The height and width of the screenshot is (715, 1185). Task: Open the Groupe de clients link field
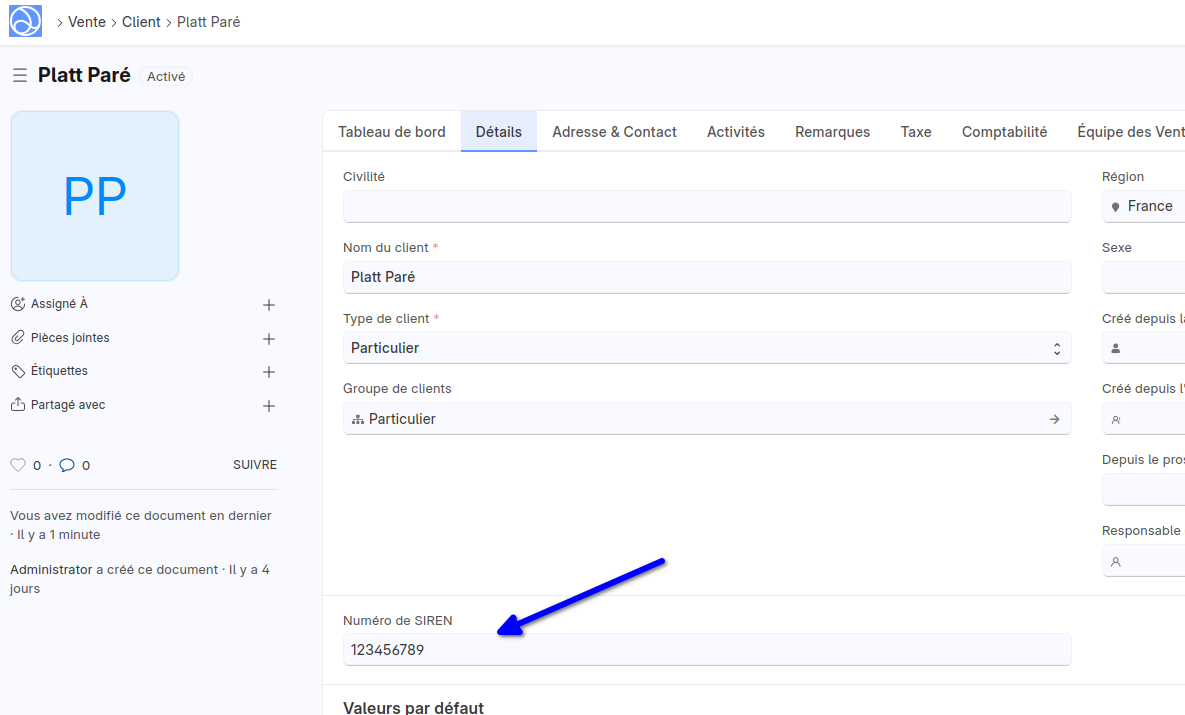(690, 419)
